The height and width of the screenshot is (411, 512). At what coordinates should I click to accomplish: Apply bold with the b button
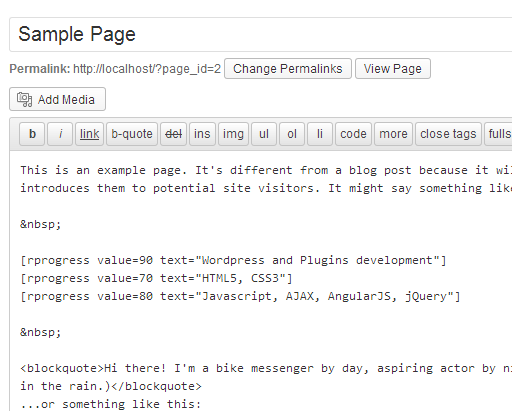[32, 134]
